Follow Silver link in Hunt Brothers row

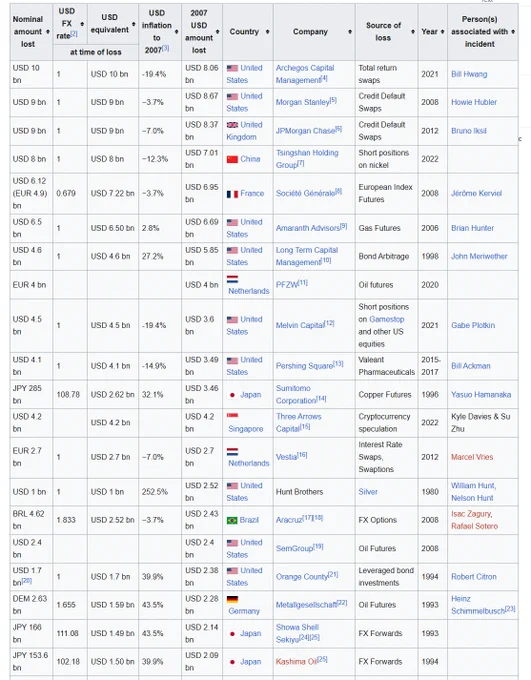coord(368,492)
